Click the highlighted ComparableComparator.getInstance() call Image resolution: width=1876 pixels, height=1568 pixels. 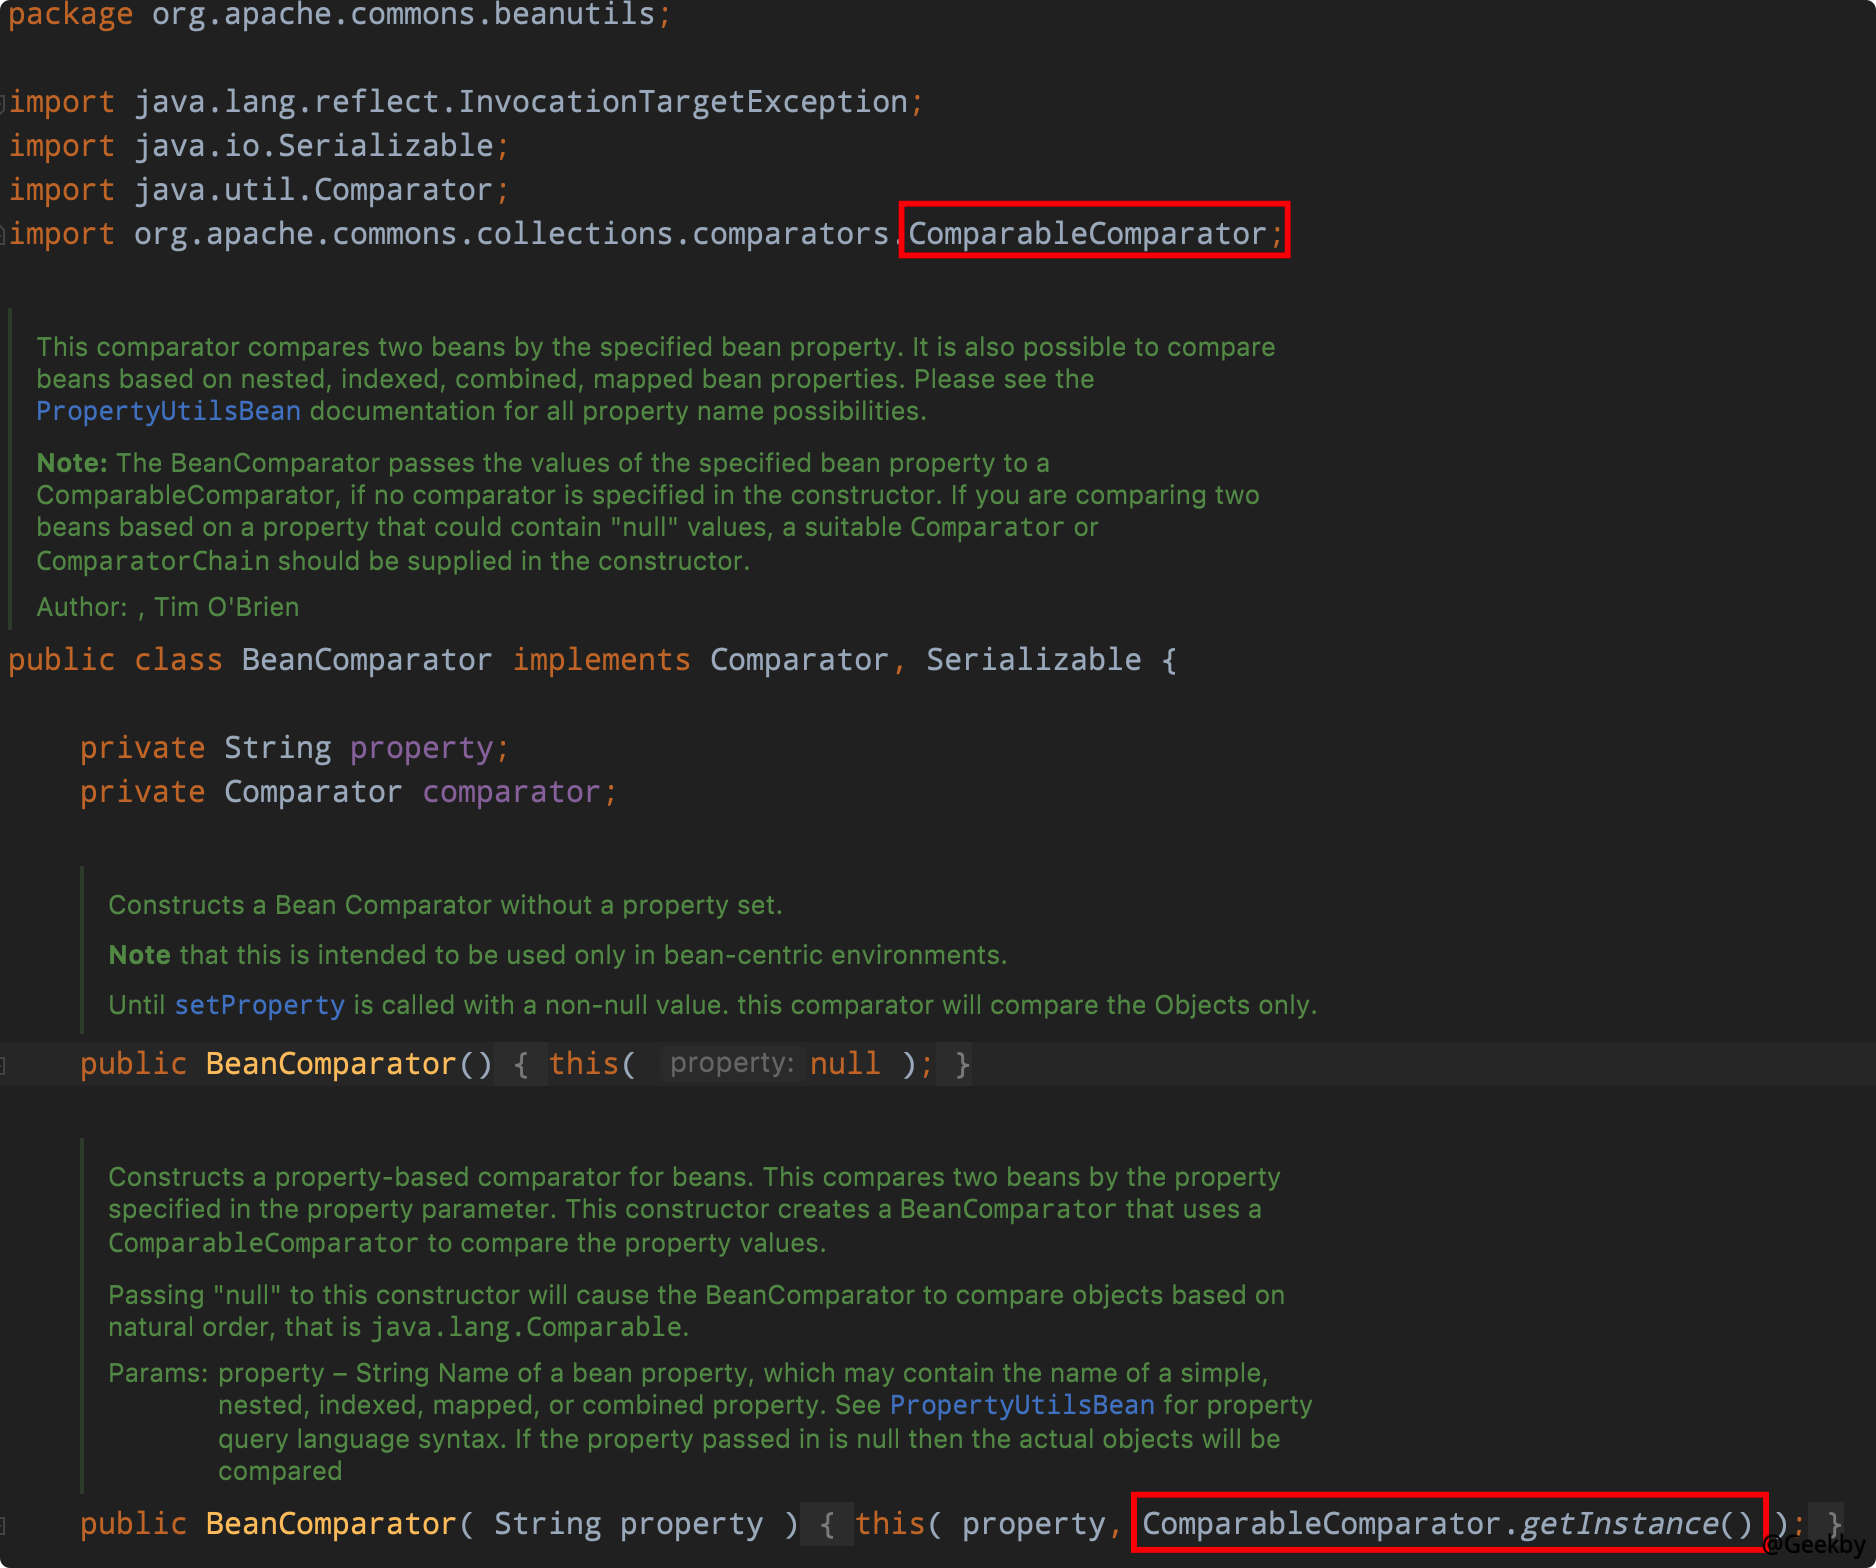[1449, 1523]
